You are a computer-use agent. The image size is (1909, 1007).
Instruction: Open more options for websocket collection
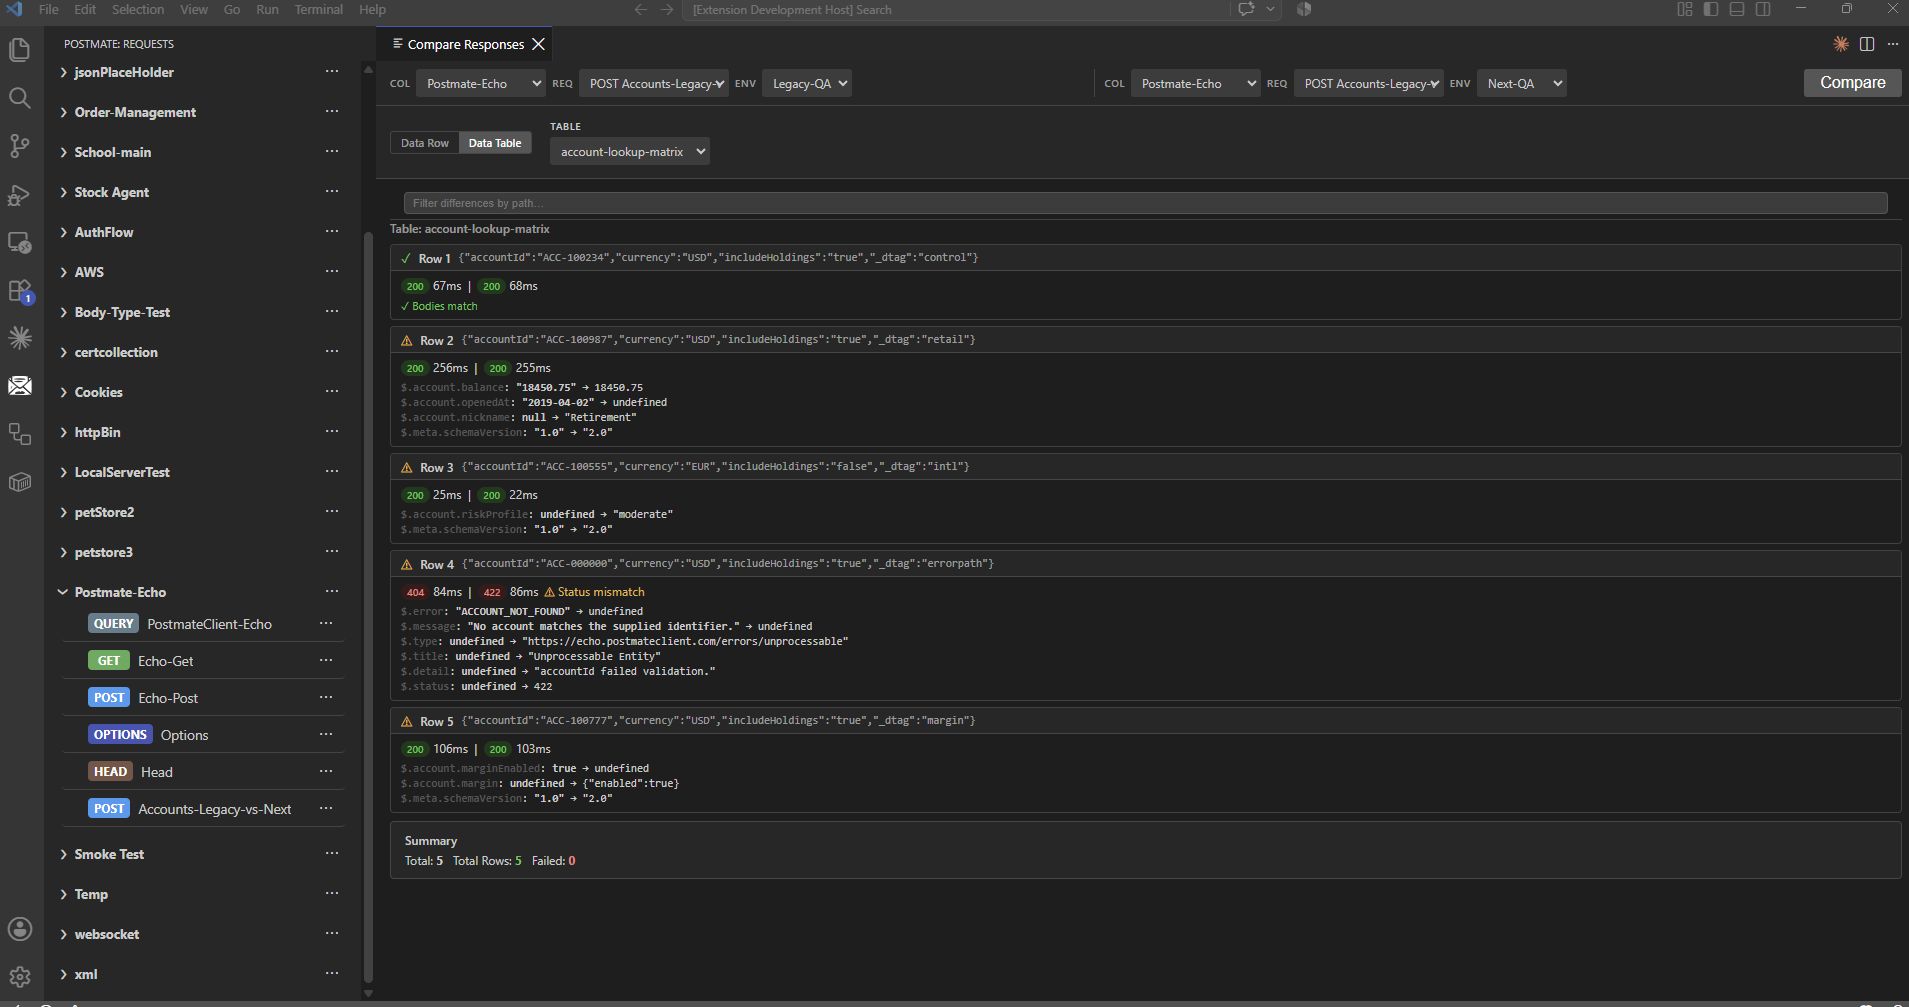coord(332,934)
